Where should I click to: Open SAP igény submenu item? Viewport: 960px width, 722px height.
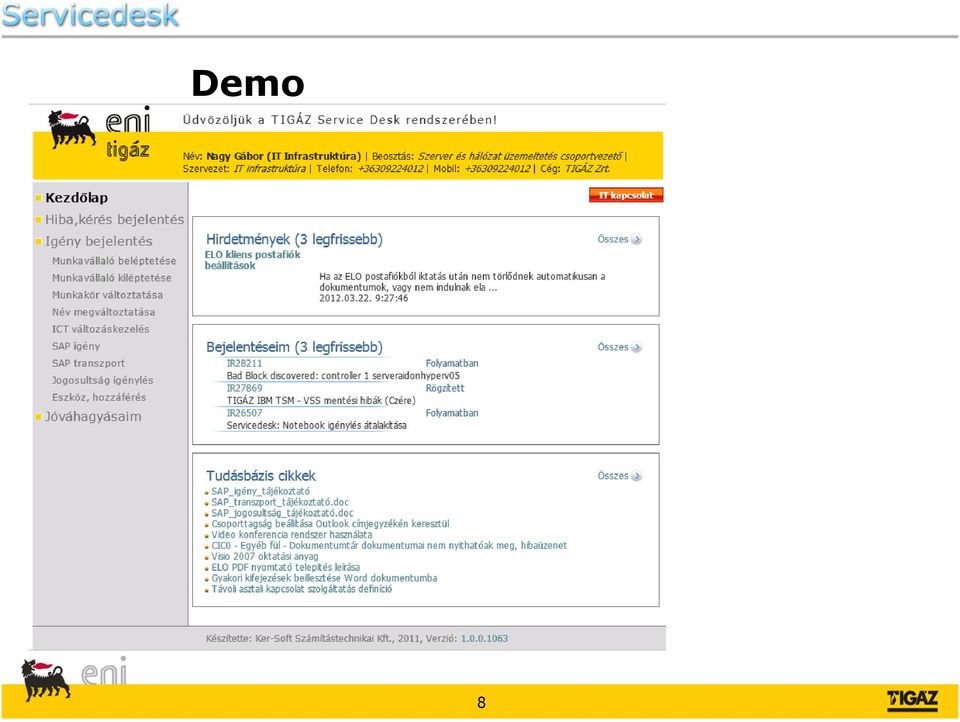(76, 347)
